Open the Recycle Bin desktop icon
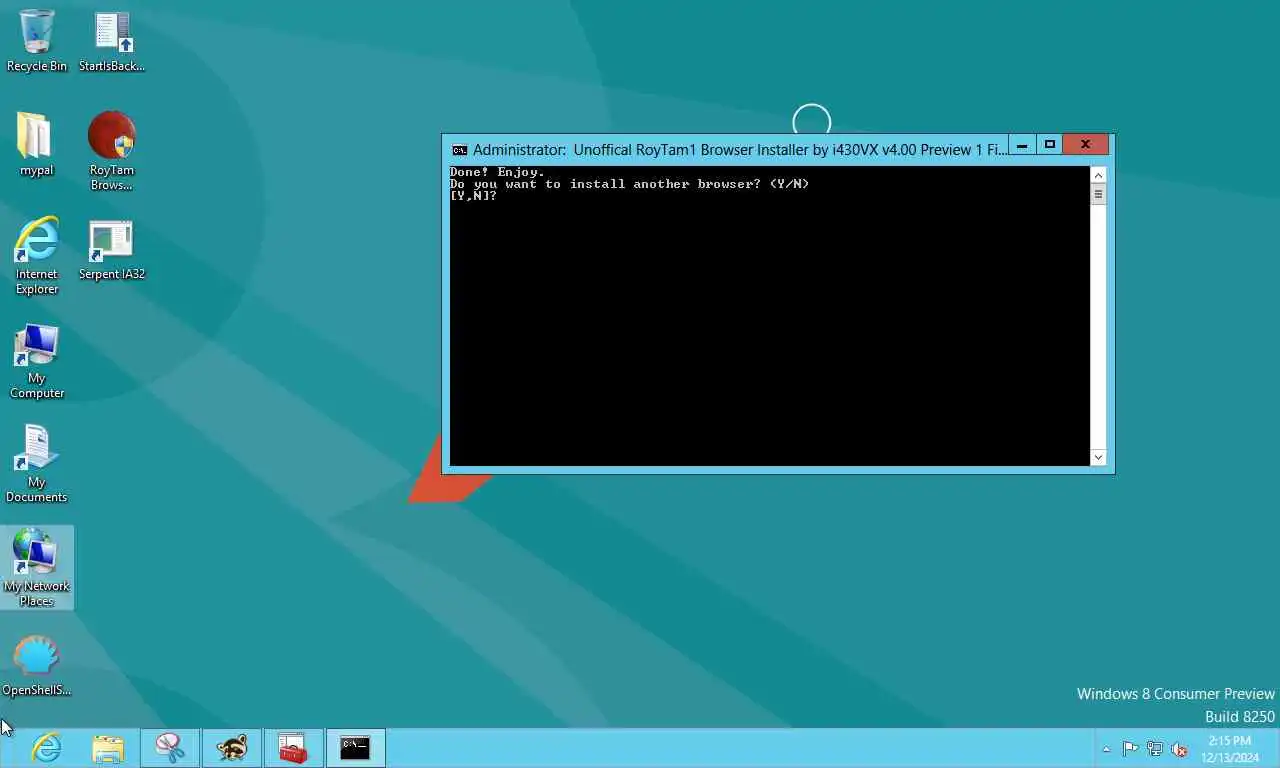1280x768 pixels. tap(37, 41)
